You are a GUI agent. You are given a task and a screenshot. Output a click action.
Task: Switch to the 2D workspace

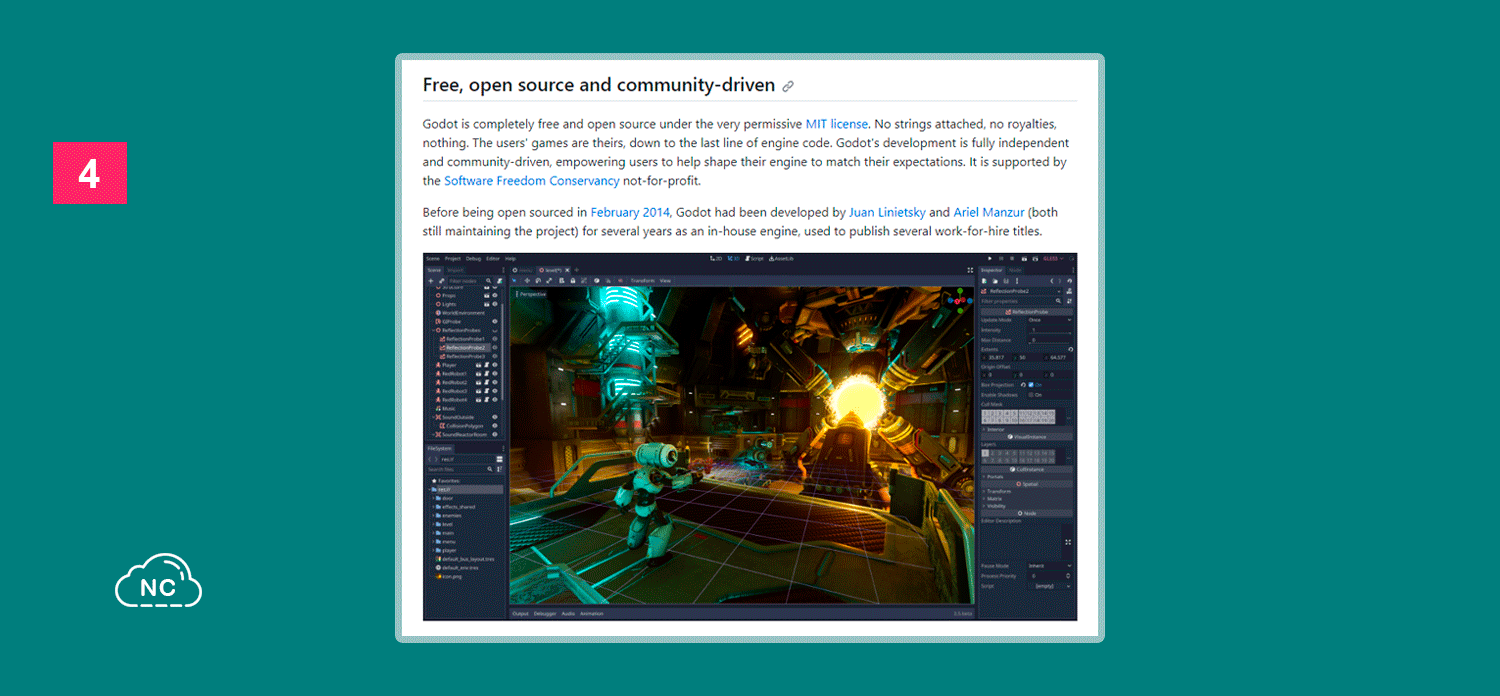point(716,258)
